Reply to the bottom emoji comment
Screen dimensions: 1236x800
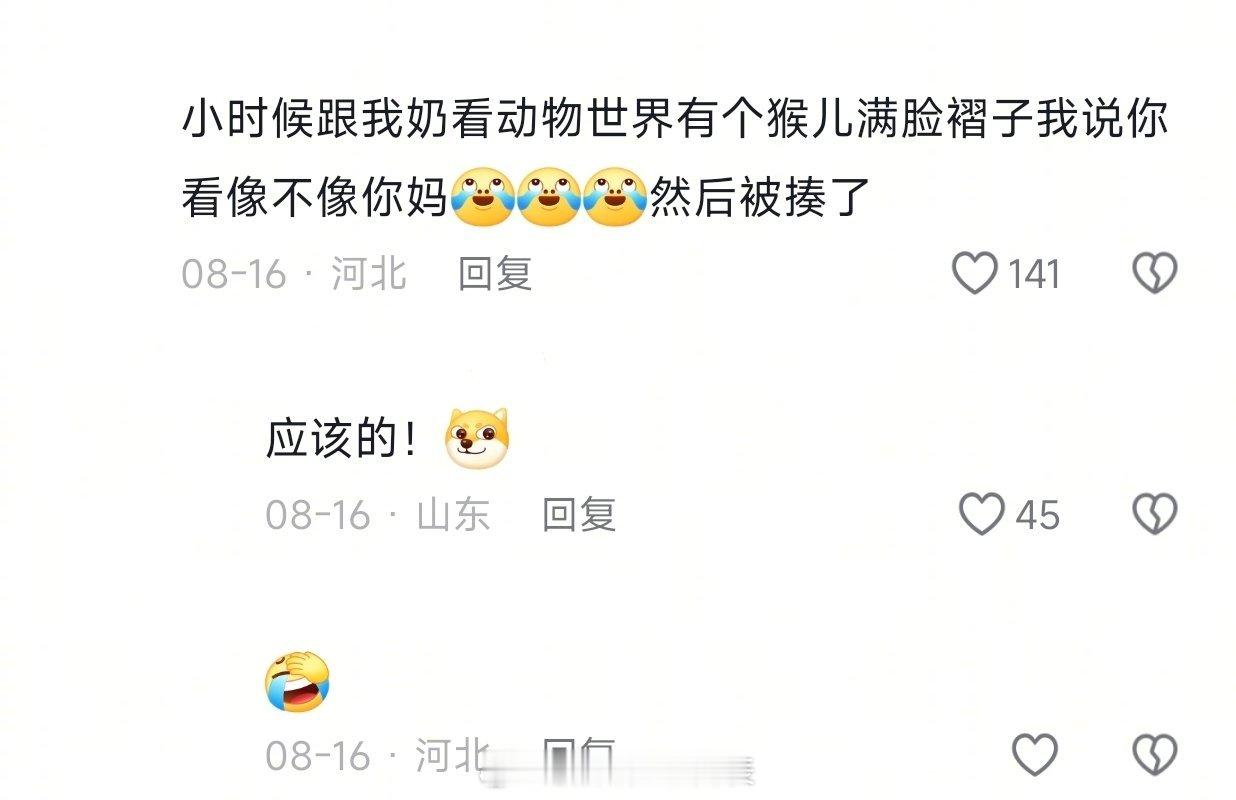[x=579, y=755]
